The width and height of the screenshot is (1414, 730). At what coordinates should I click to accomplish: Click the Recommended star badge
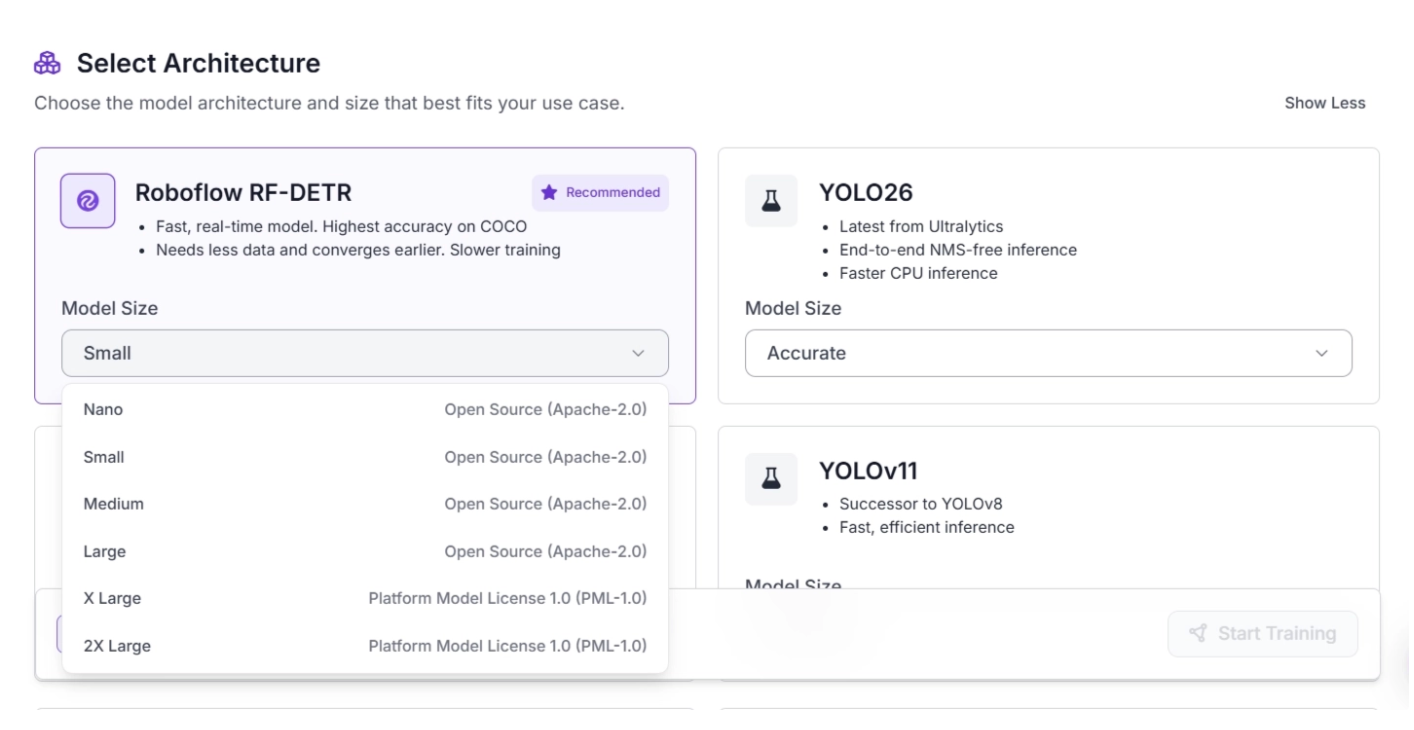click(x=600, y=193)
